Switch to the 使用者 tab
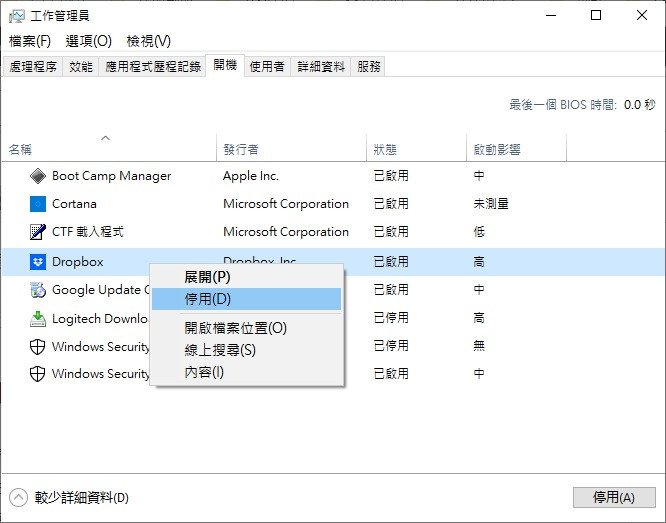 (267, 67)
